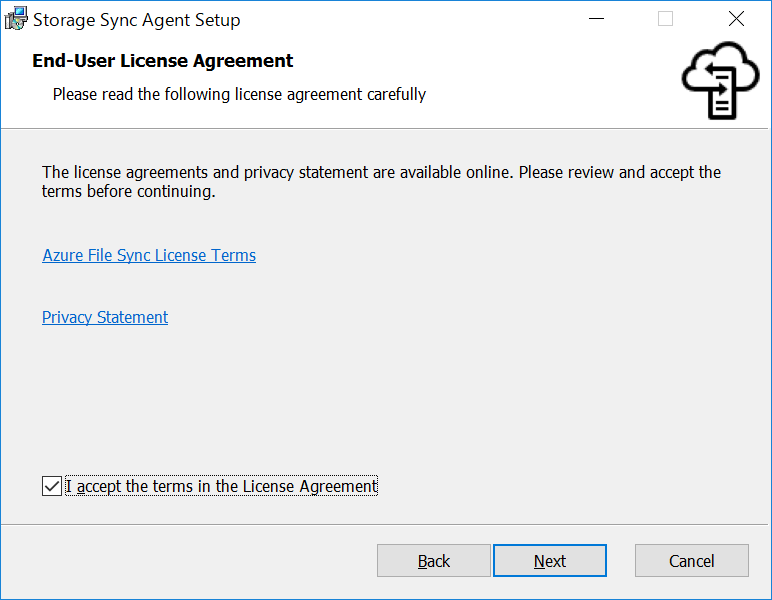Proceed by pressing the Next button
772x600 pixels.
pos(550,561)
